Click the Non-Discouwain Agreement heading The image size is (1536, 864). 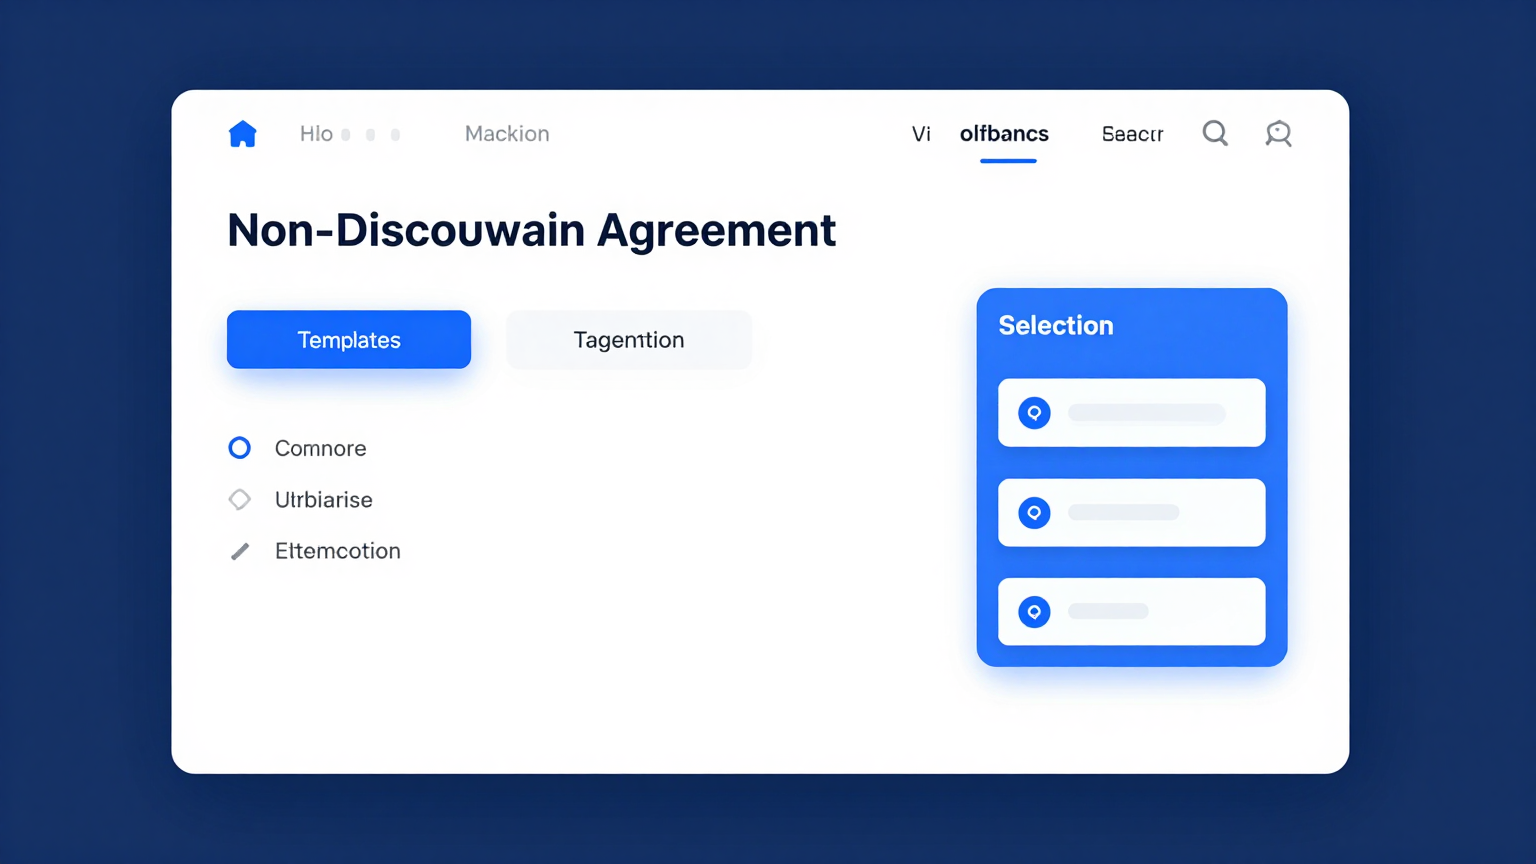531,230
